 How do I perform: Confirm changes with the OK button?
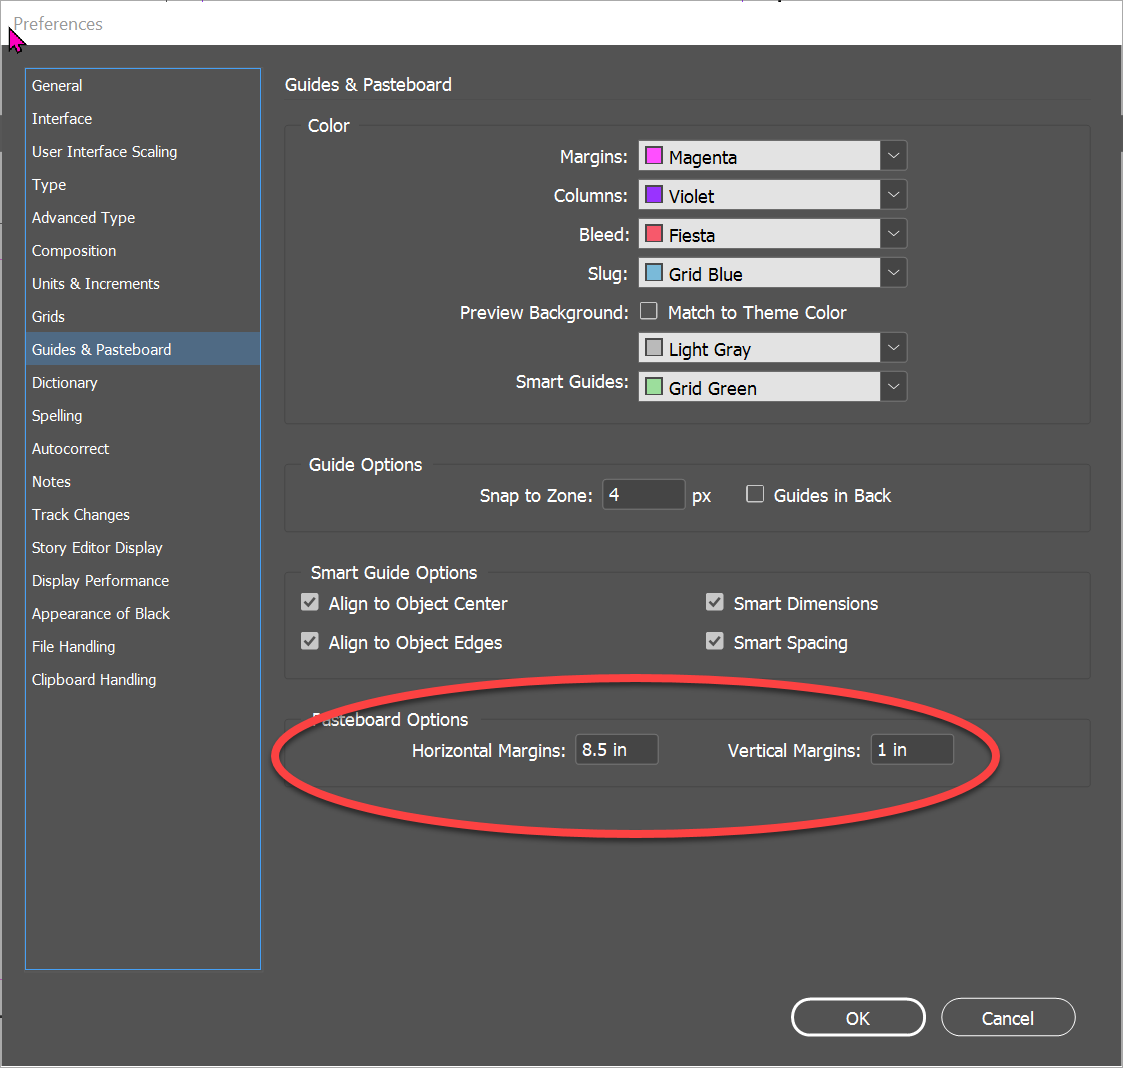(x=857, y=1017)
